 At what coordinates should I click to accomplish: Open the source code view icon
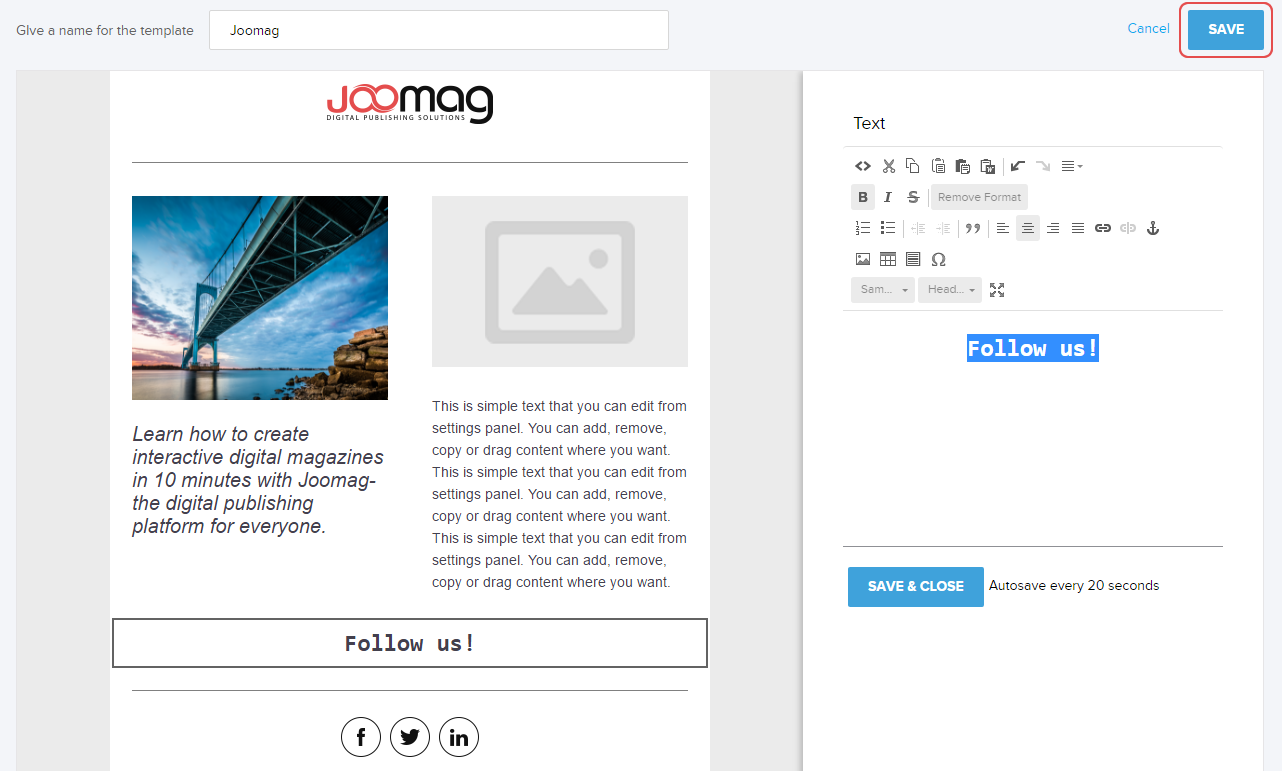[x=862, y=166]
